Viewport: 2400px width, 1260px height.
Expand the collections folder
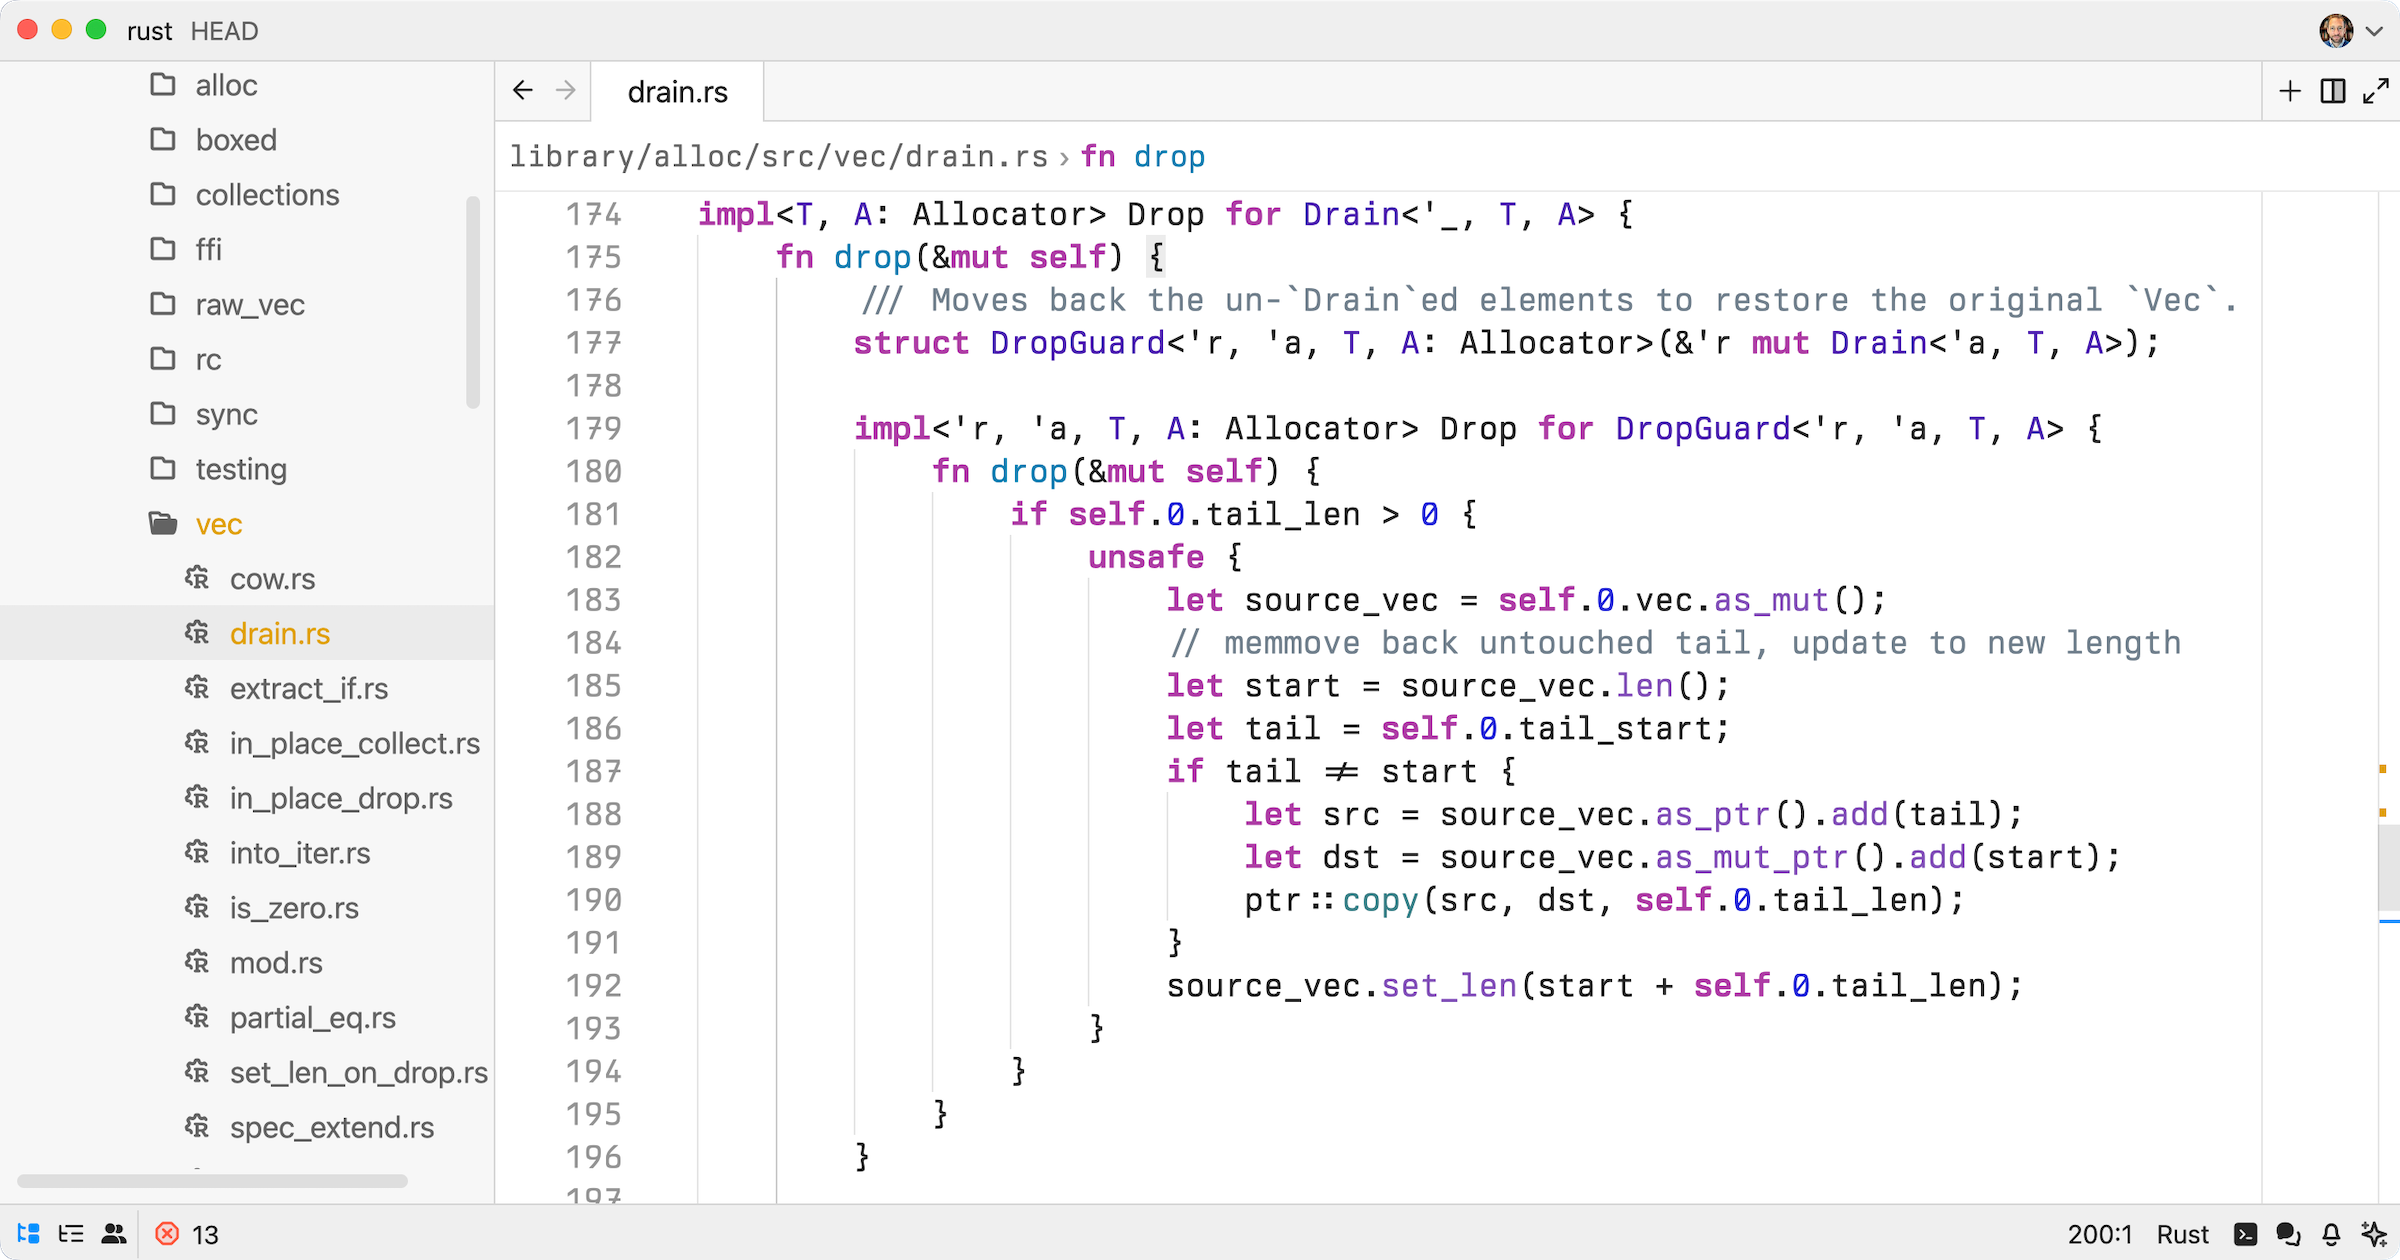click(245, 195)
